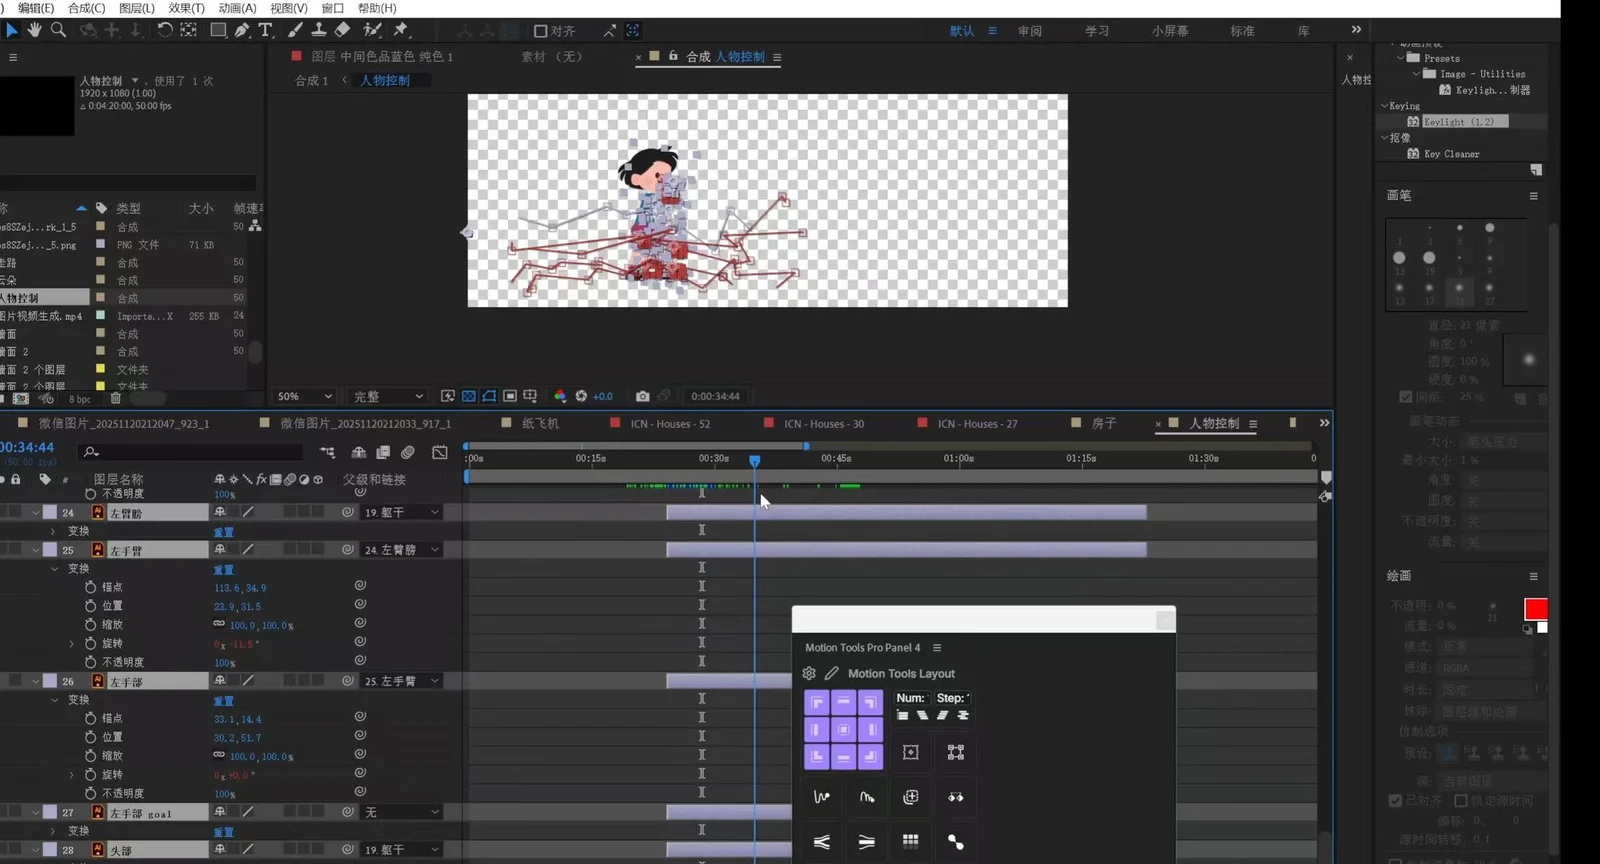Screen dimensions: 1600x864
Task: Open parent dropdown of layer 27 showing 无
Action: [x=401, y=812]
